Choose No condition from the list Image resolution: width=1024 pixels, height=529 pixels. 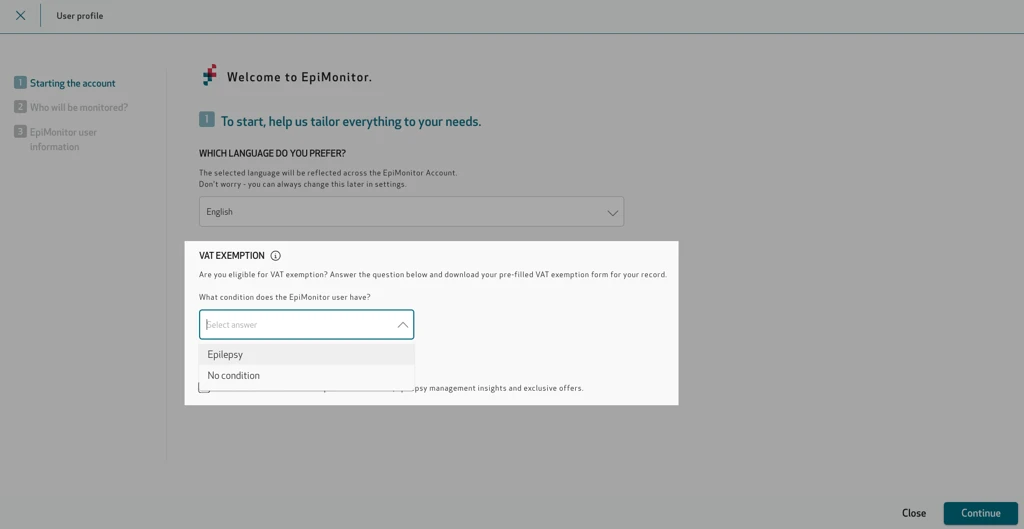pyautogui.click(x=306, y=376)
